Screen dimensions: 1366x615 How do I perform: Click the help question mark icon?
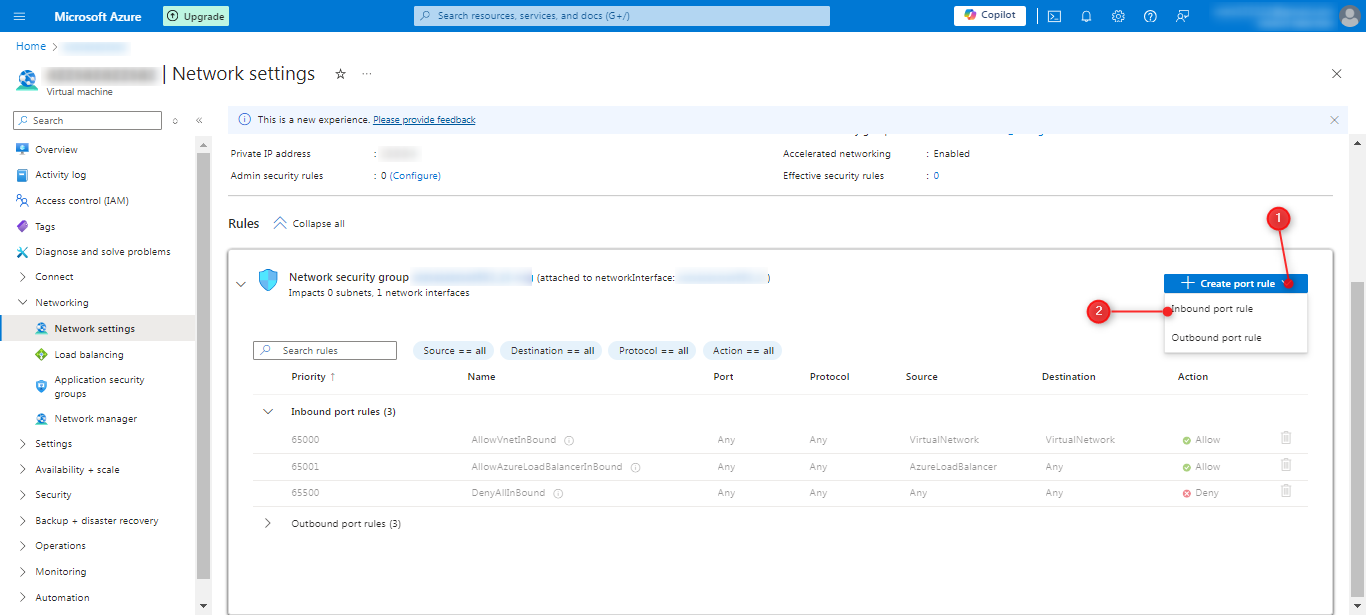pyautogui.click(x=1150, y=16)
